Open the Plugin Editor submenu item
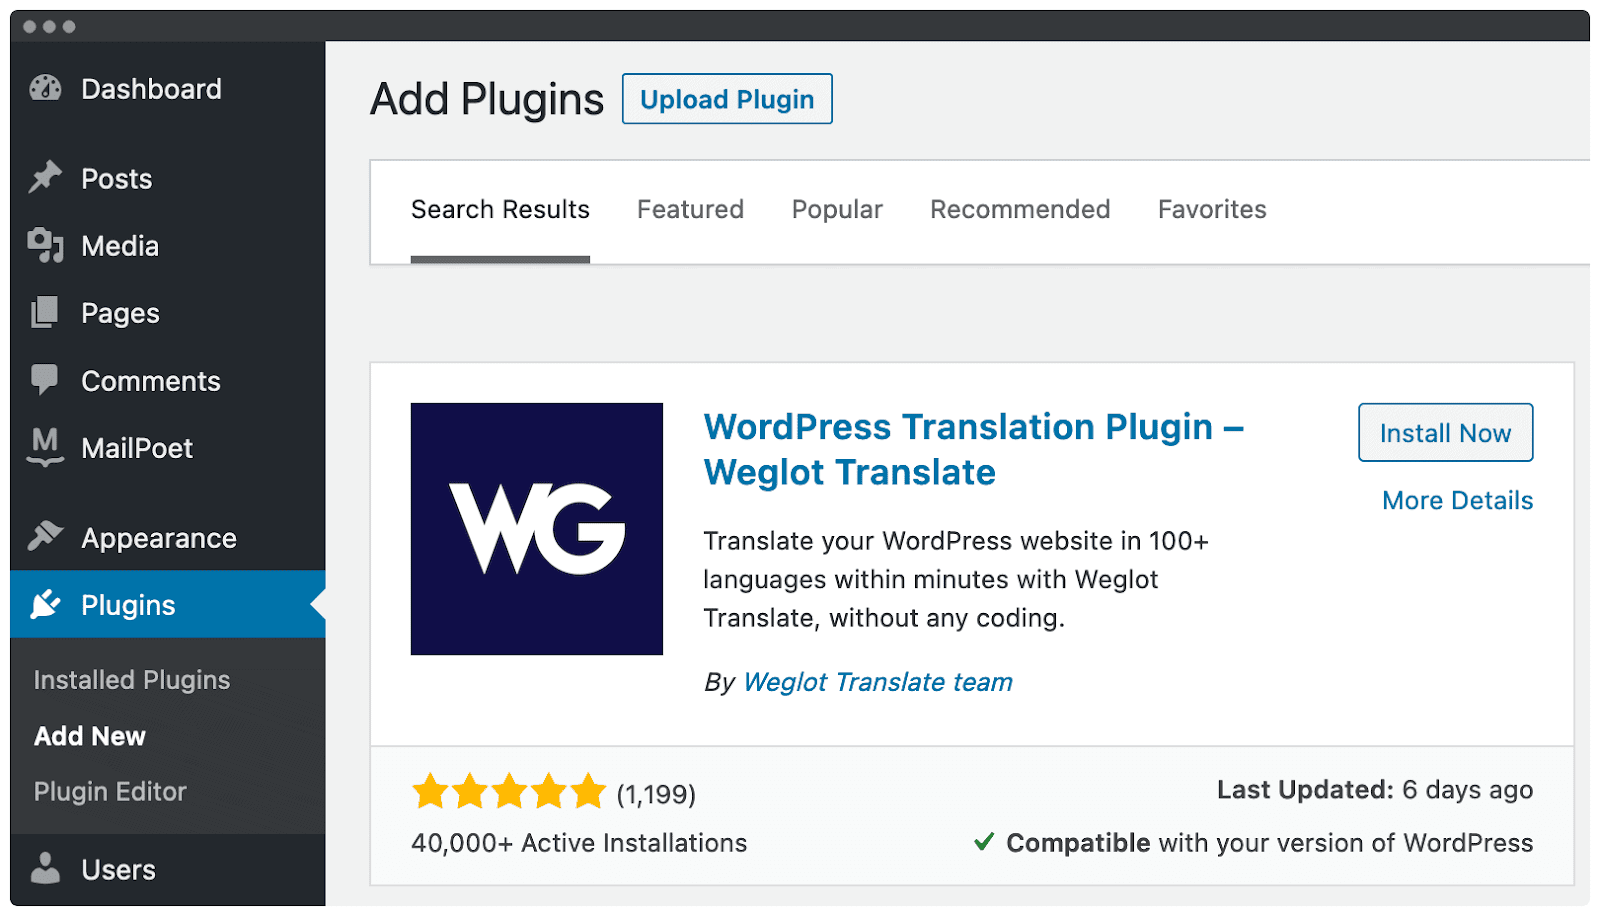The image size is (1600, 916). coord(110,791)
